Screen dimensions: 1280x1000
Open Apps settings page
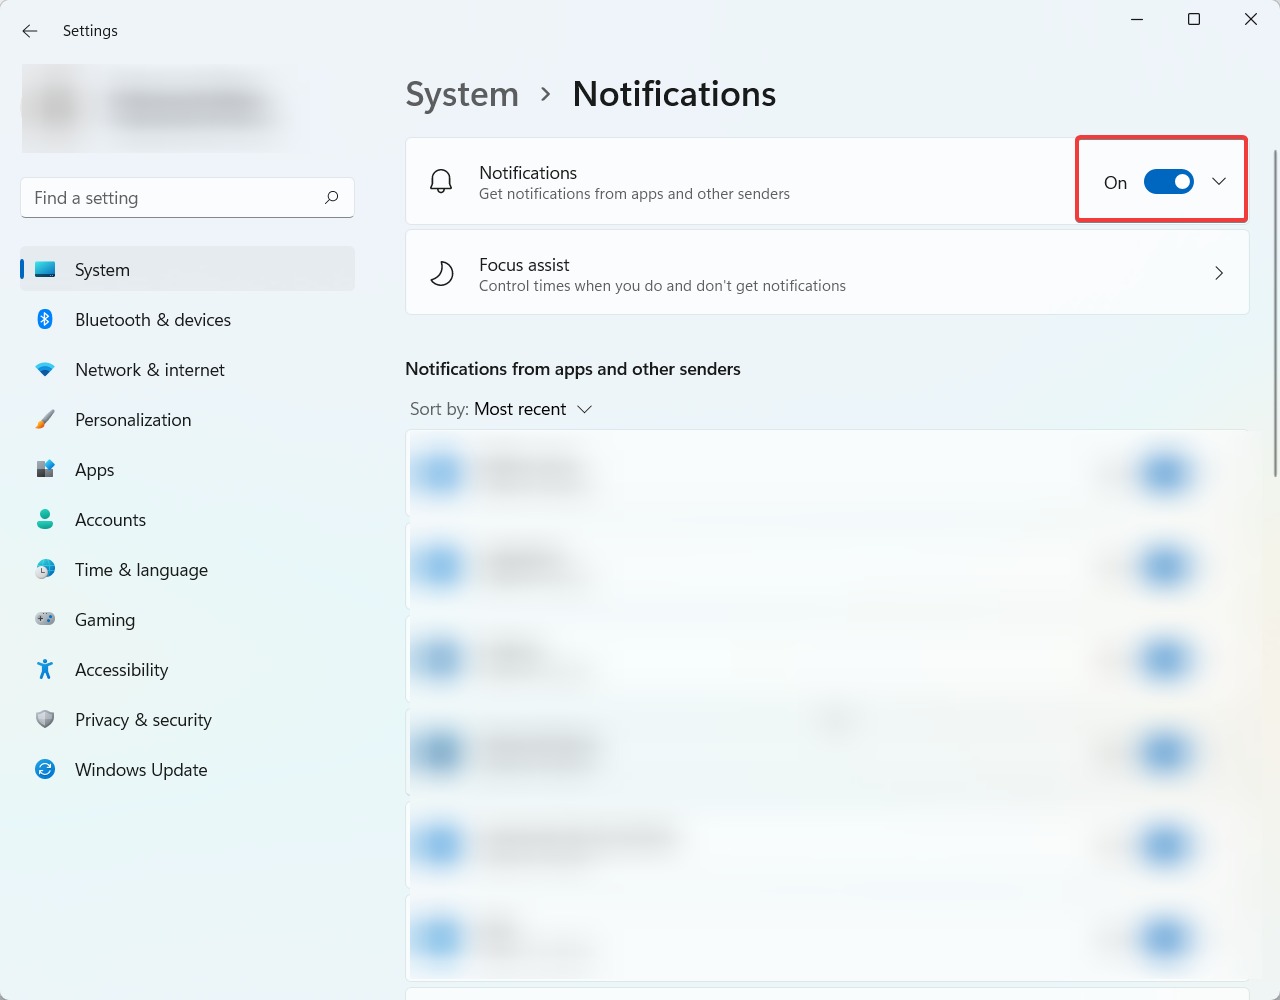click(188, 469)
